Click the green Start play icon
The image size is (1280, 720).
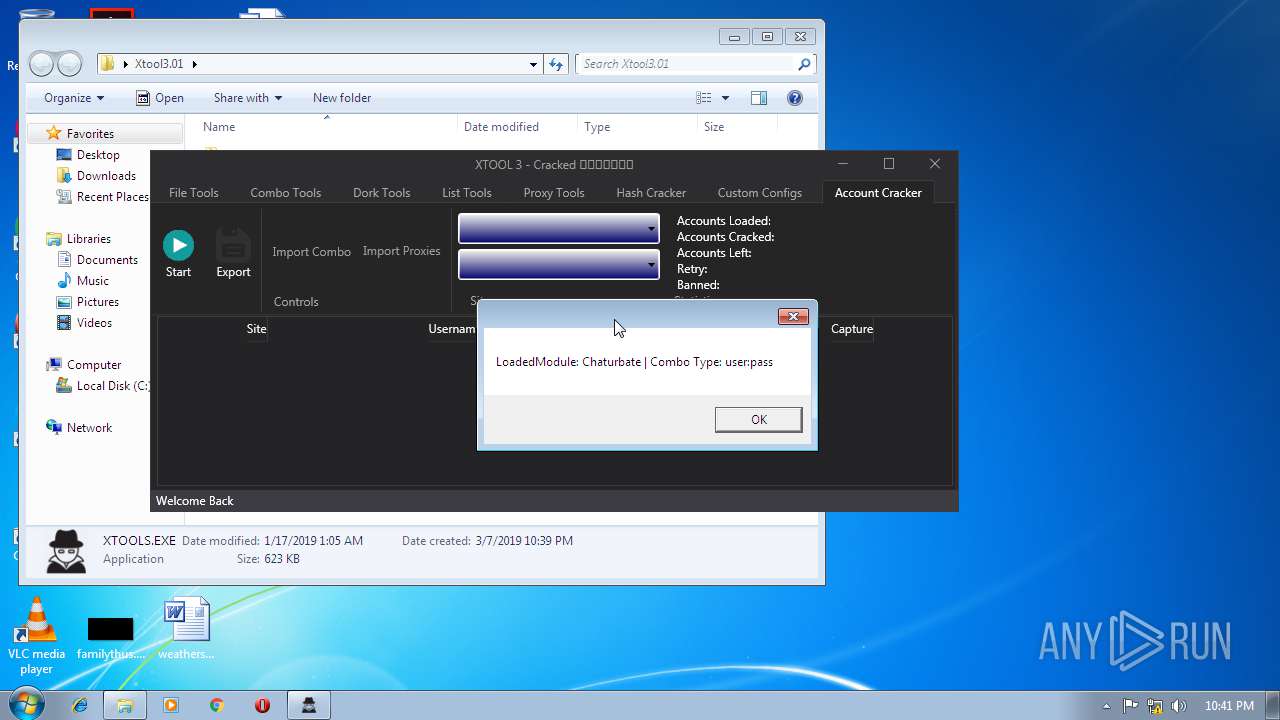tap(178, 245)
